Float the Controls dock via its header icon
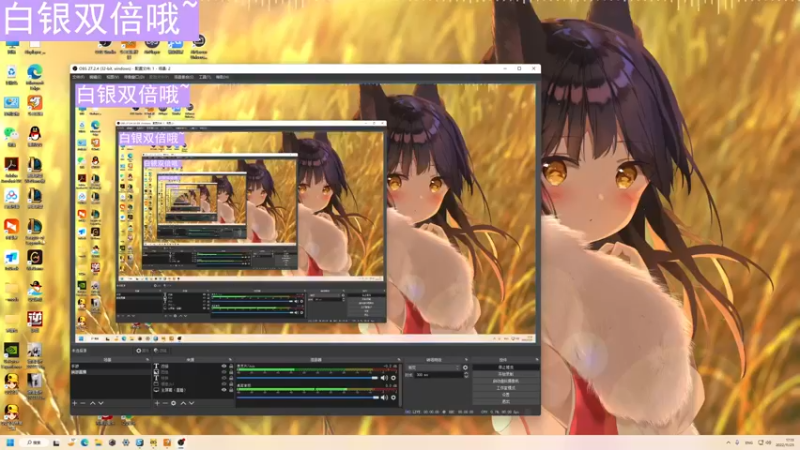The height and width of the screenshot is (450, 800). tap(536, 360)
